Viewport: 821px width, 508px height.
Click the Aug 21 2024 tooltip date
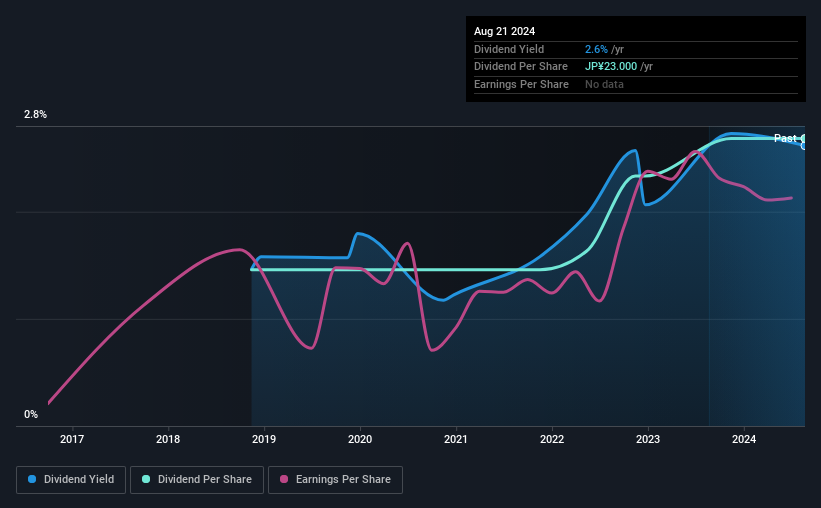(x=504, y=31)
